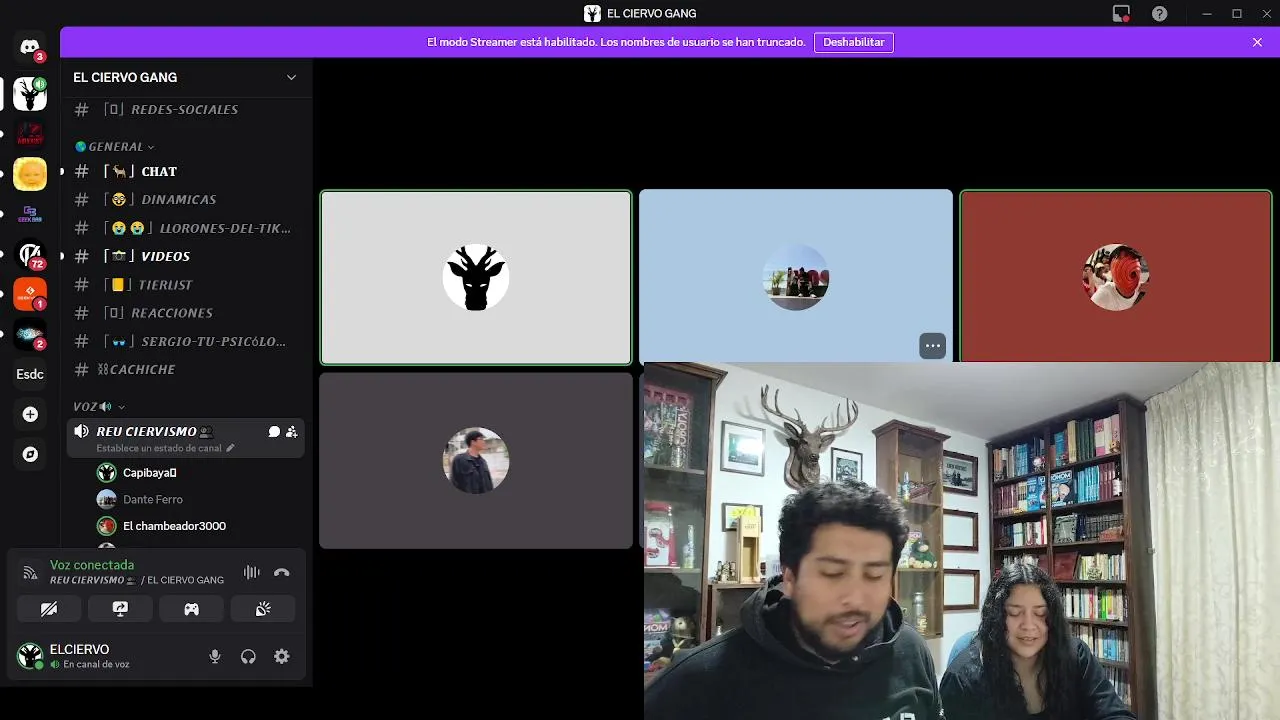The image size is (1280, 720).
Task: Collapse the GENERAL channel category
Action: click(x=113, y=147)
